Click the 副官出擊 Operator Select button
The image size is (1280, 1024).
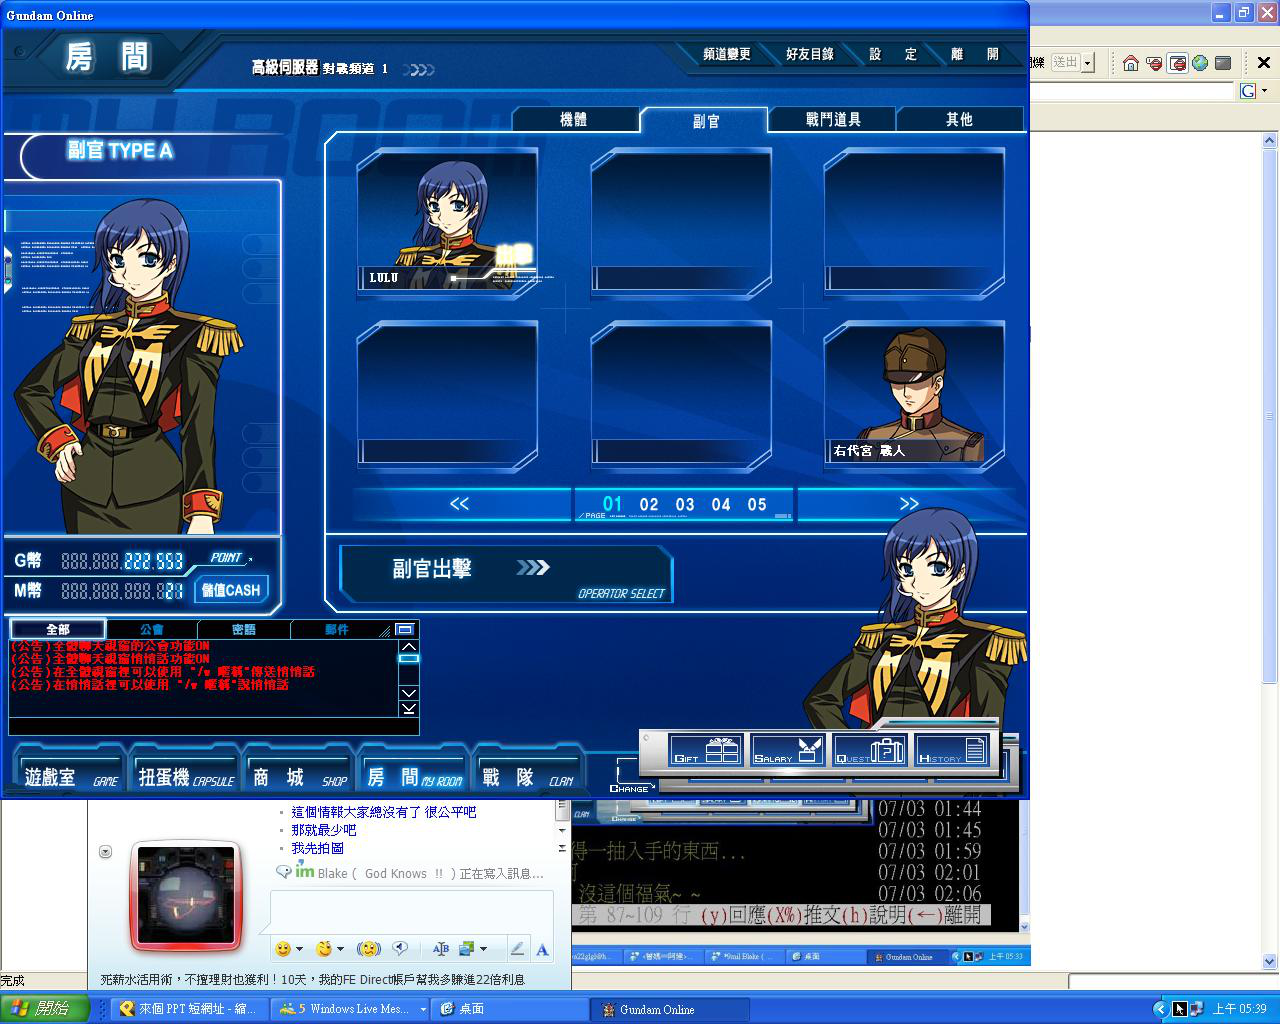click(x=506, y=573)
